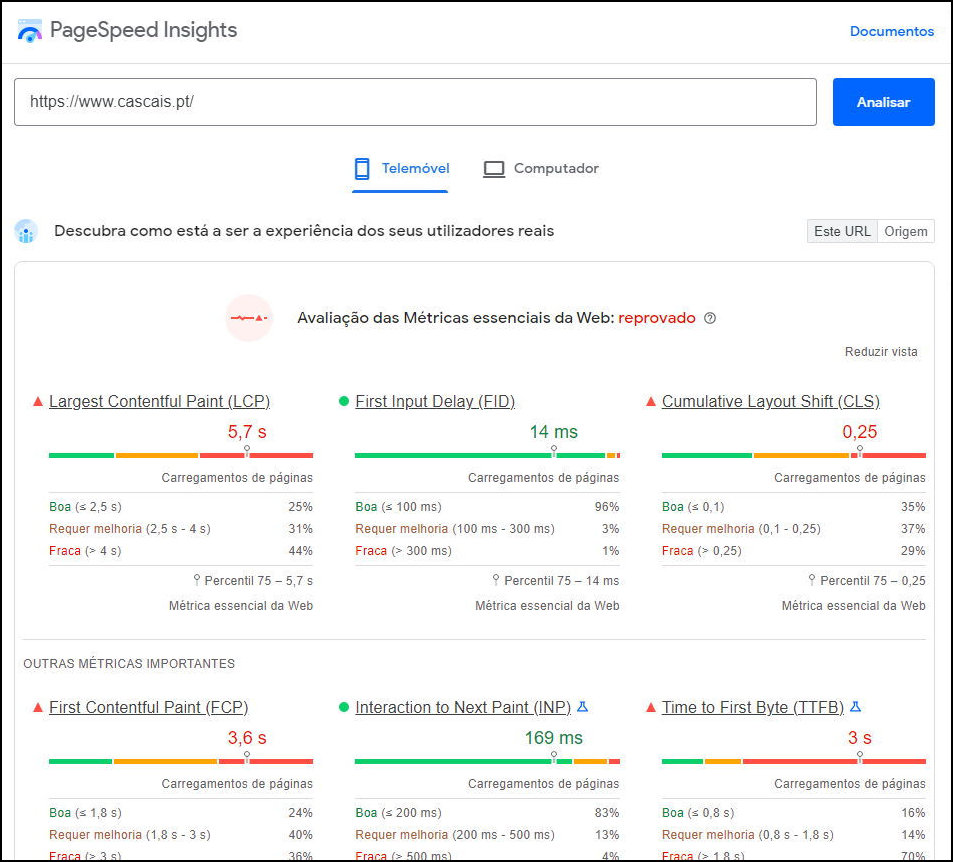Collapse with Reduzir vista
The height and width of the screenshot is (862, 953).
[x=881, y=352]
